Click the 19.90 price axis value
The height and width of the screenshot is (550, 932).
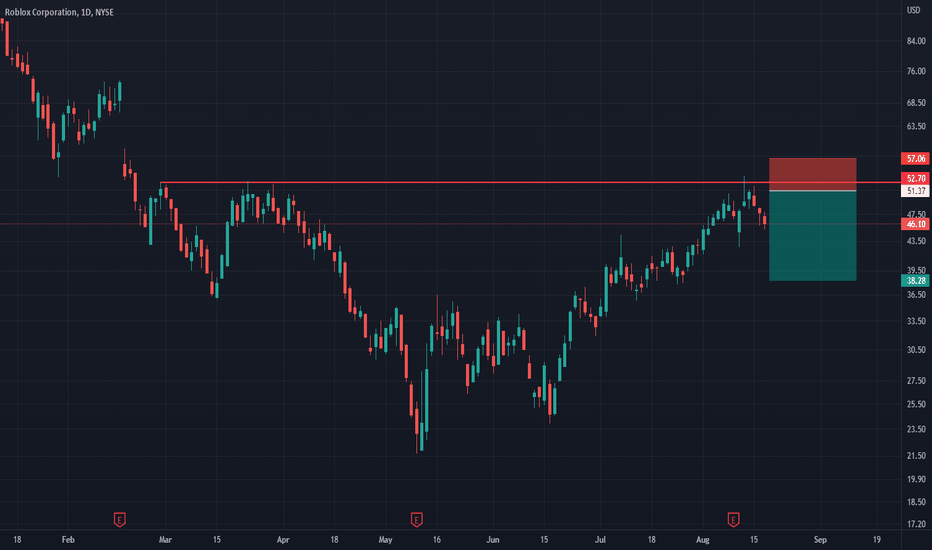pyautogui.click(x=916, y=479)
